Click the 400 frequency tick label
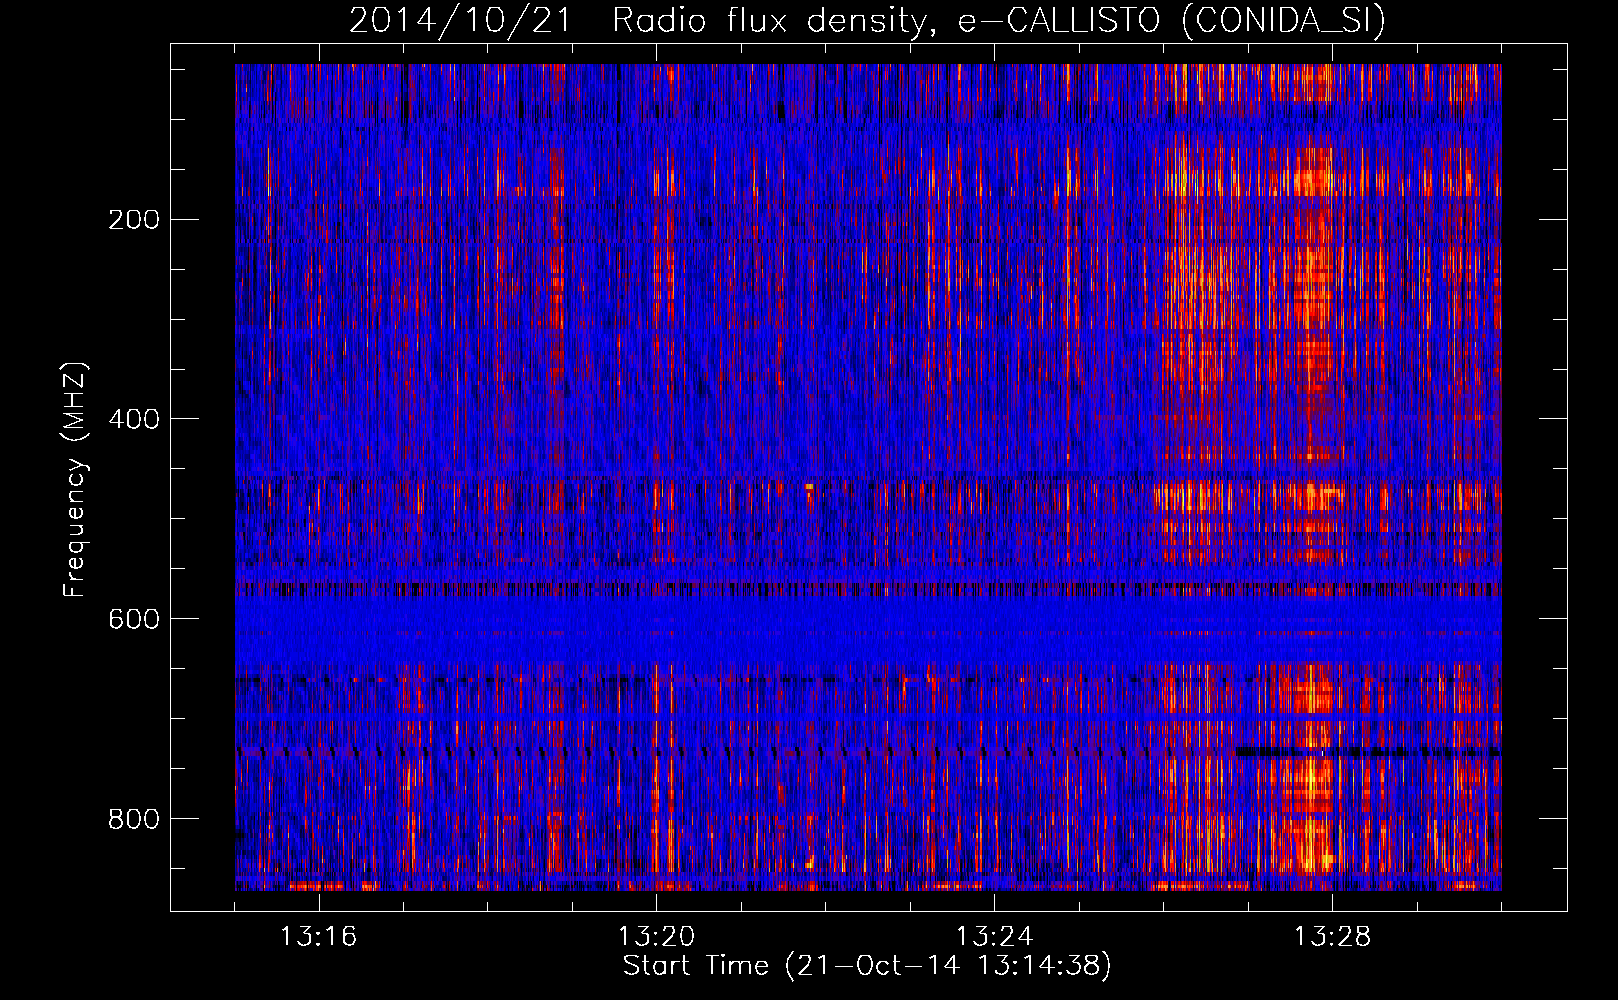 [x=134, y=419]
